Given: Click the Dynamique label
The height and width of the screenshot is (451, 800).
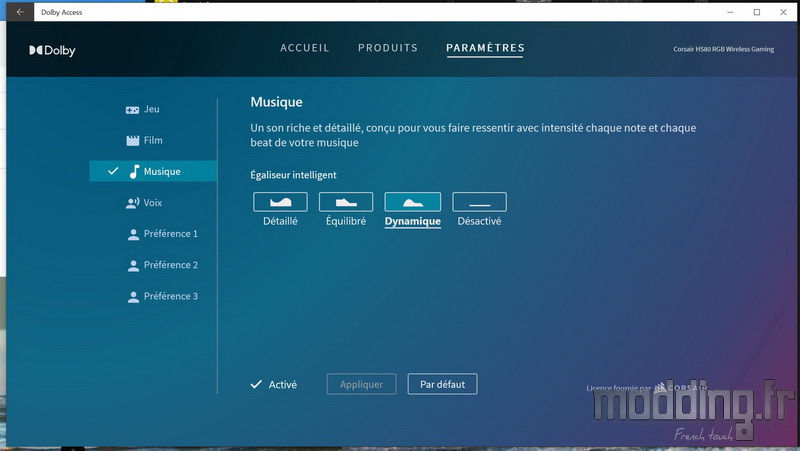Looking at the screenshot, I should click(x=413, y=221).
